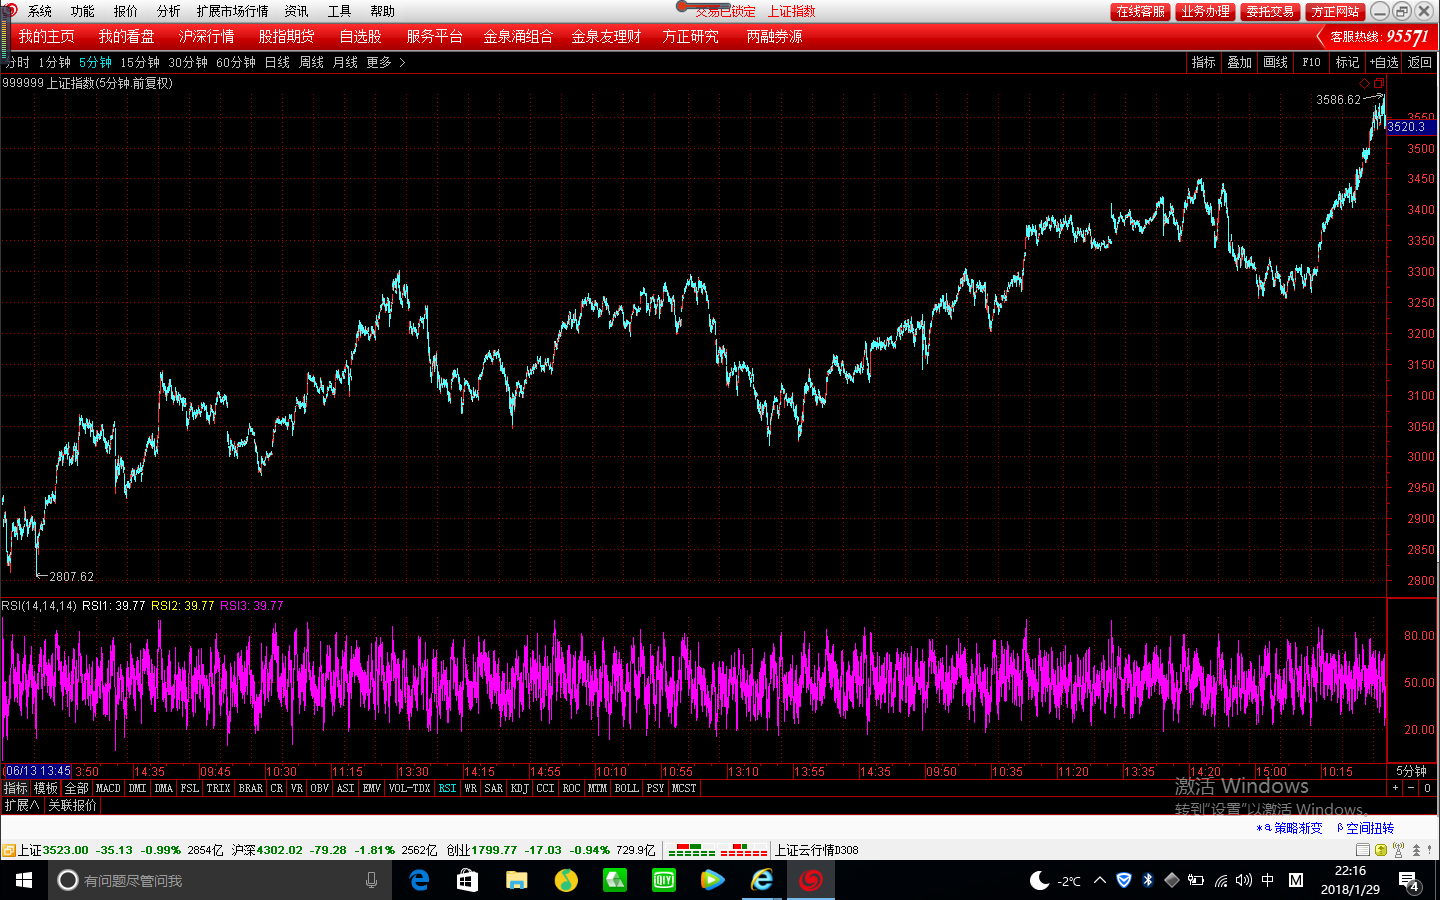
Task: Switch to 沪深行情 tab
Action: (206, 36)
